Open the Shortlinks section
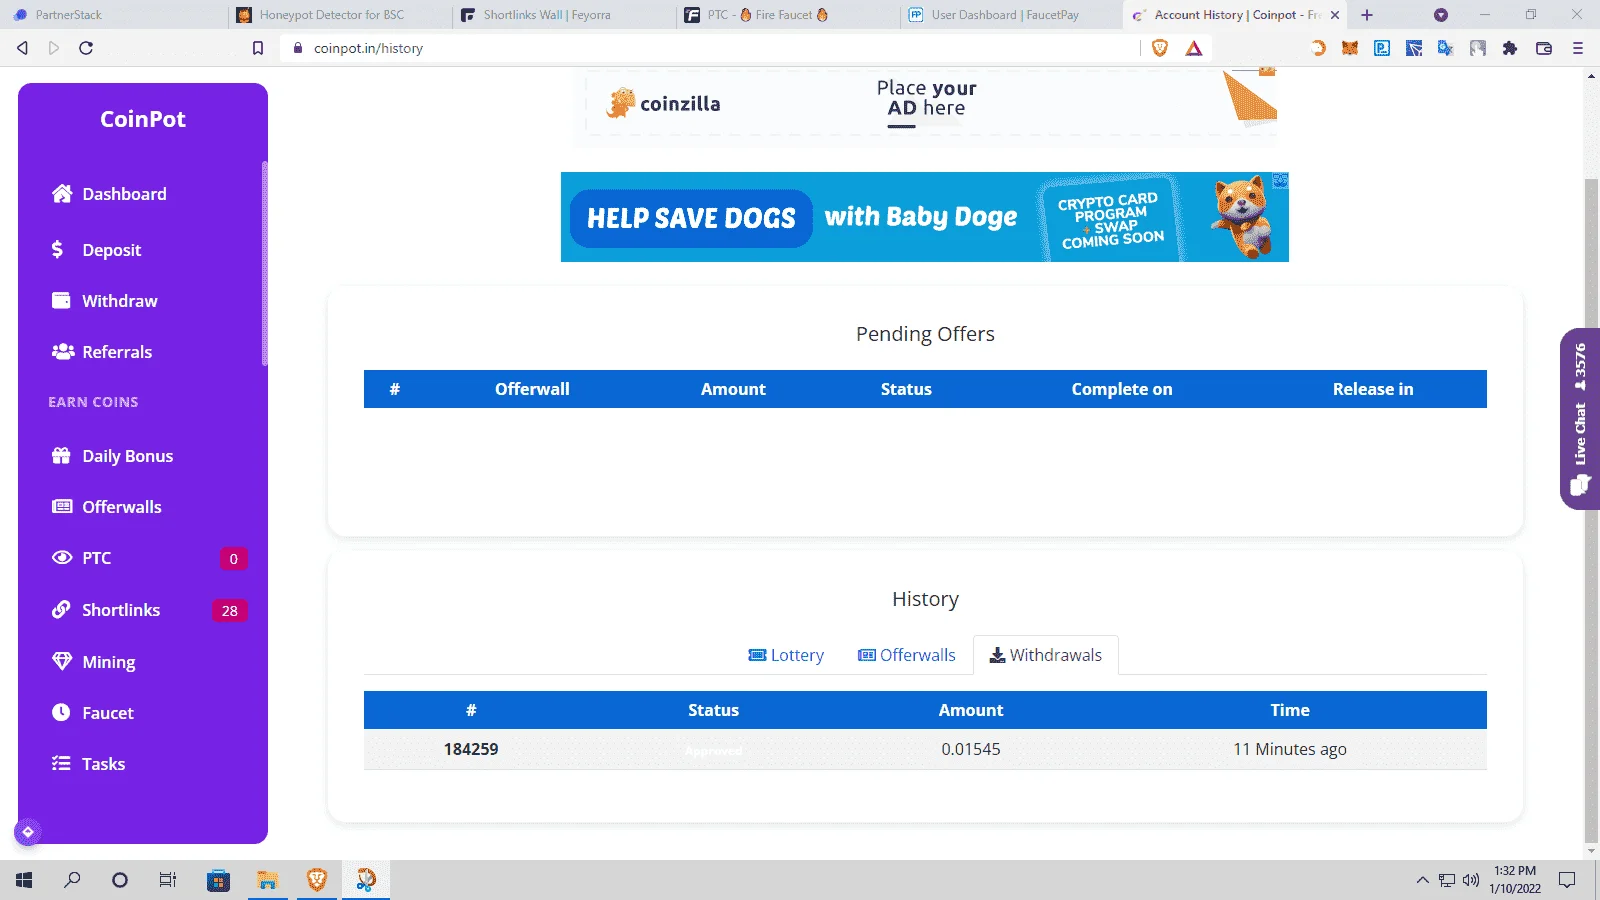 (x=105, y=610)
